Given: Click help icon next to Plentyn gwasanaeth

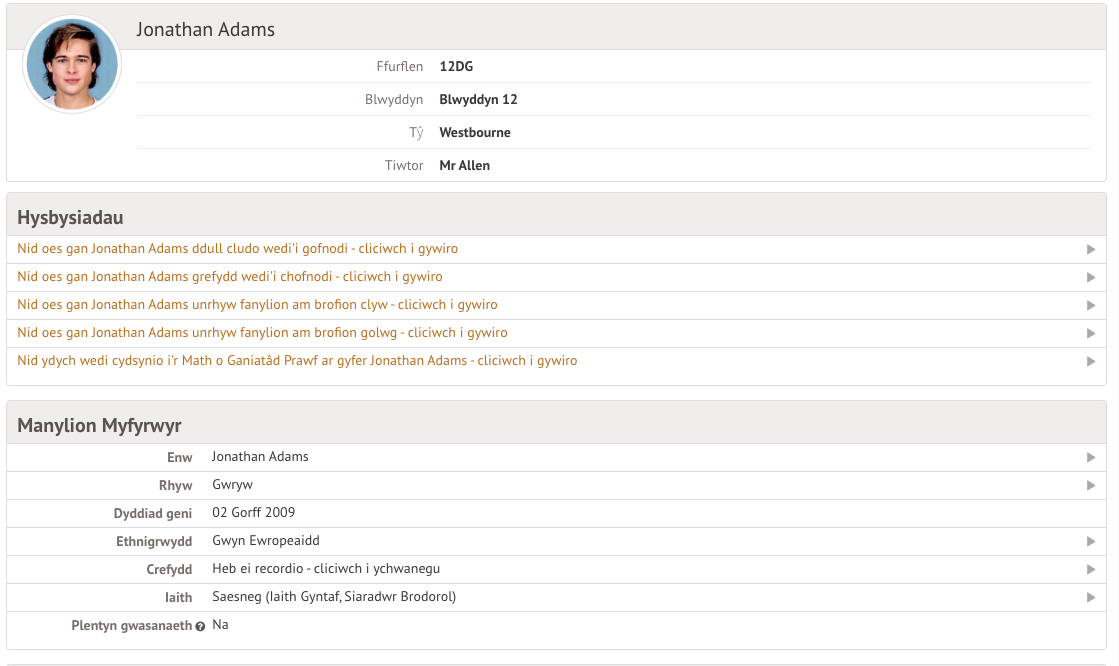Looking at the screenshot, I should click(200, 626).
